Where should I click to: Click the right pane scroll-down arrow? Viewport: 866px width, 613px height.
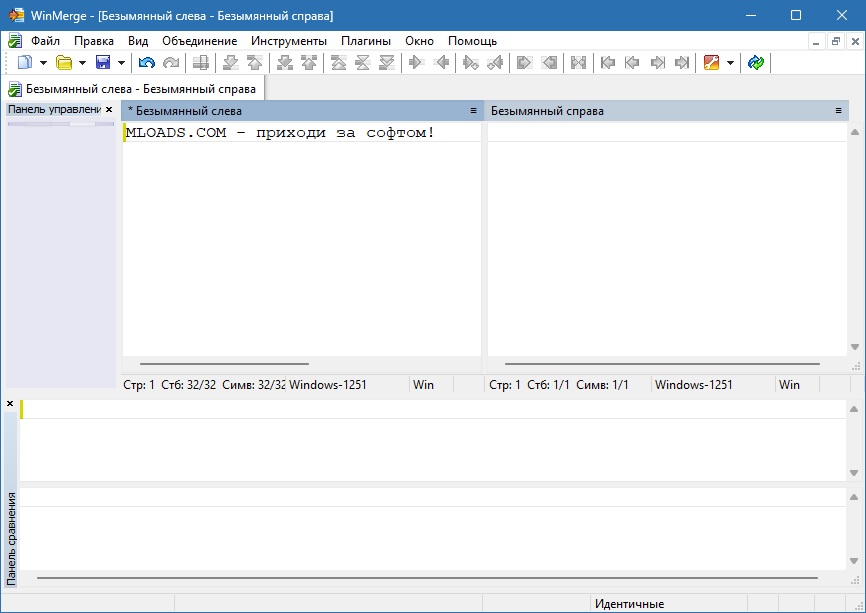(855, 347)
